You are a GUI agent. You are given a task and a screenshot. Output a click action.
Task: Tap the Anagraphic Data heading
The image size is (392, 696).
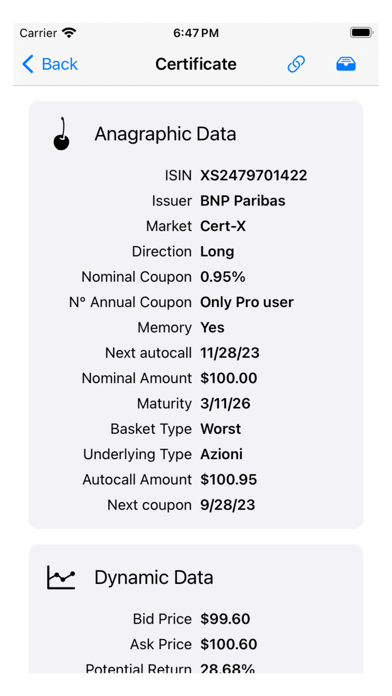point(165,134)
